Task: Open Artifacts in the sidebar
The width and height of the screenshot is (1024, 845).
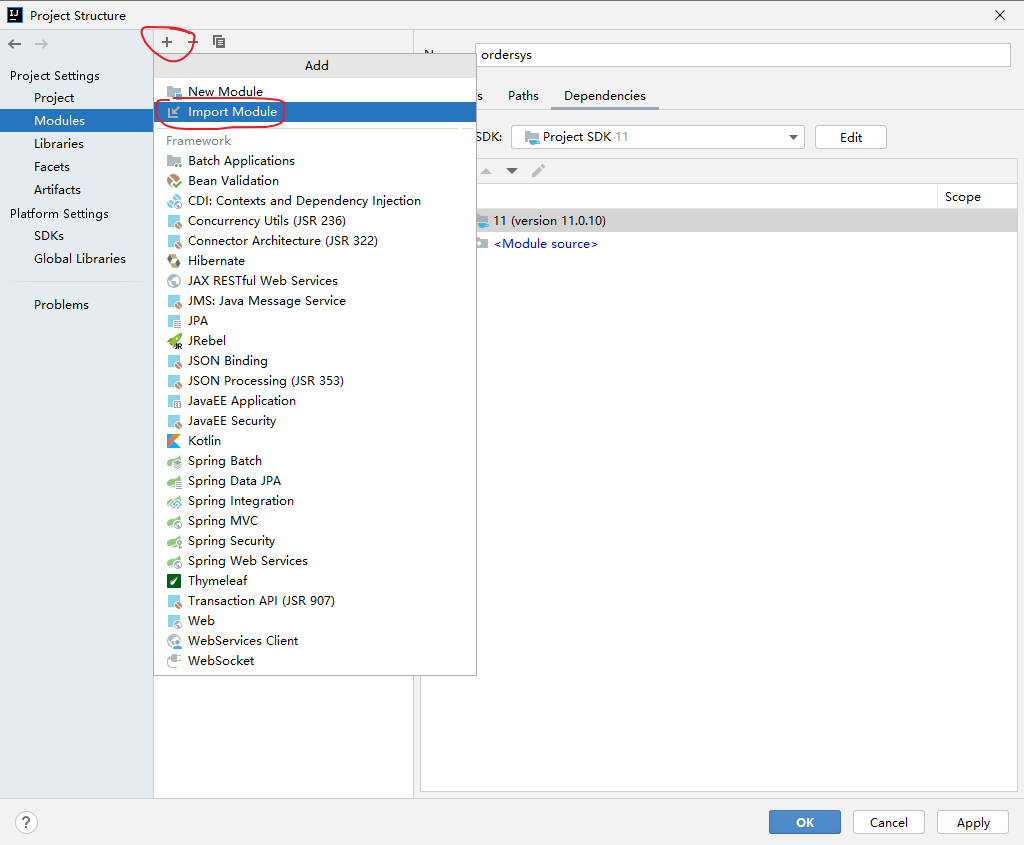Action: pyautogui.click(x=76, y=190)
